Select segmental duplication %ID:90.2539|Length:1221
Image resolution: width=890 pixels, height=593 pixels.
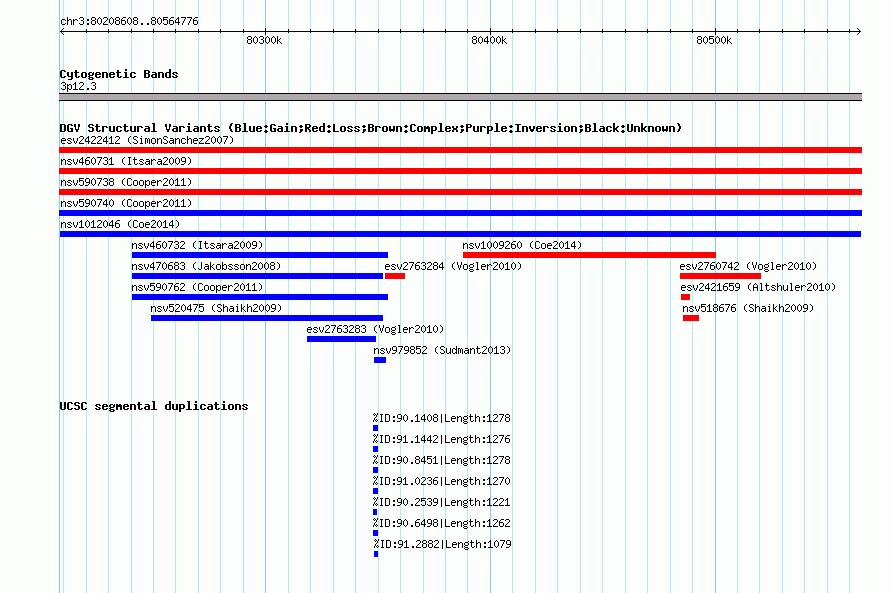point(442,502)
